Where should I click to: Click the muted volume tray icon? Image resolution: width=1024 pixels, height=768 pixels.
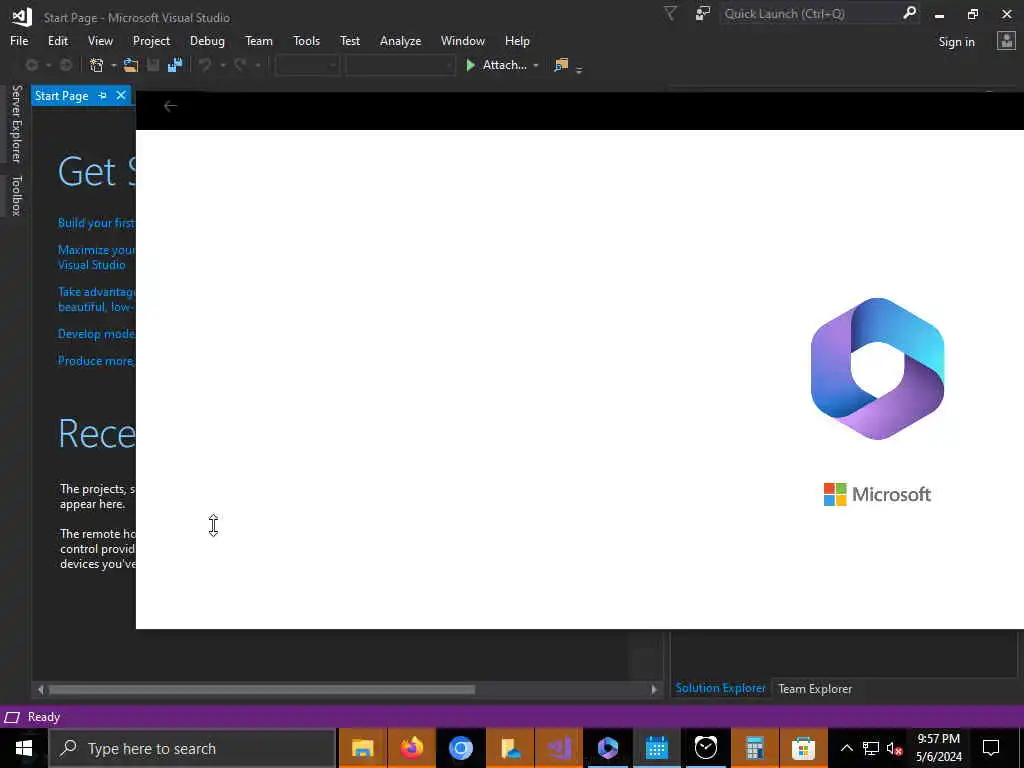pos(895,748)
